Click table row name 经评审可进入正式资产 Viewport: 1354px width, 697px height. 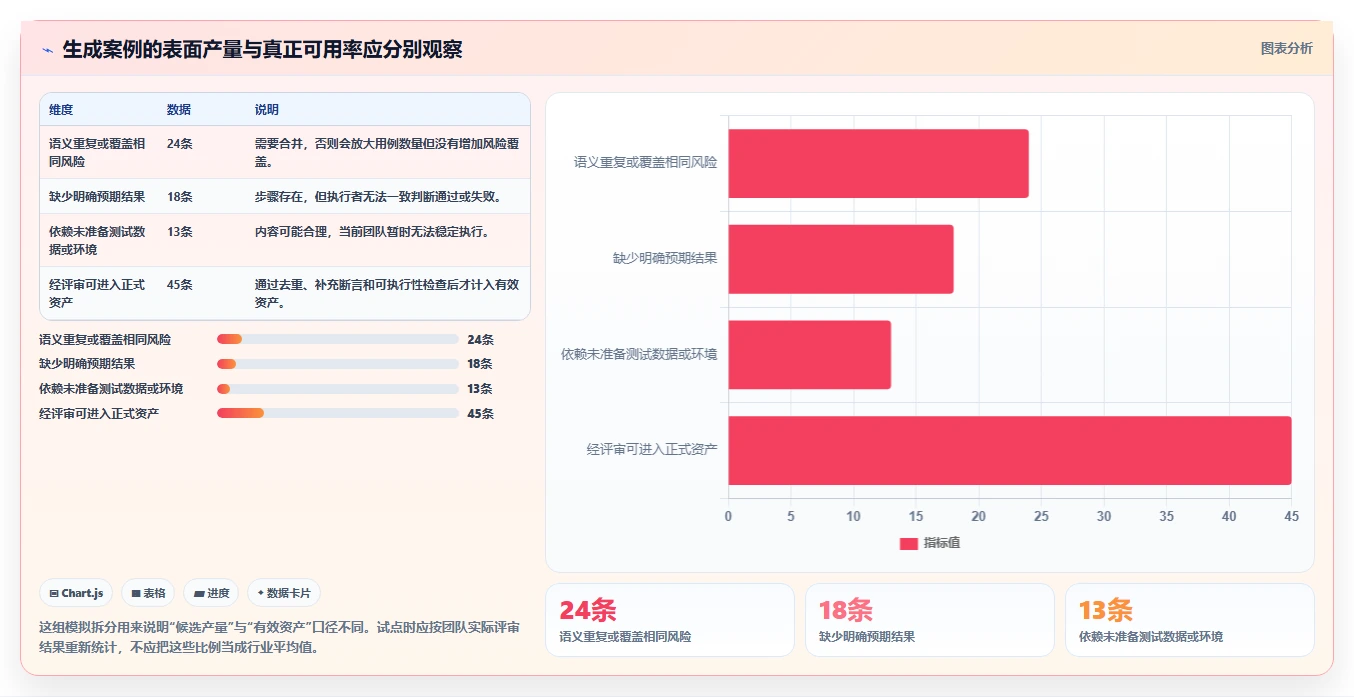[97, 294]
